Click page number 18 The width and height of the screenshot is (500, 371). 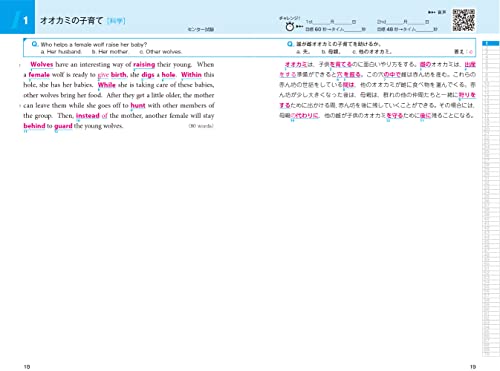point(27,367)
